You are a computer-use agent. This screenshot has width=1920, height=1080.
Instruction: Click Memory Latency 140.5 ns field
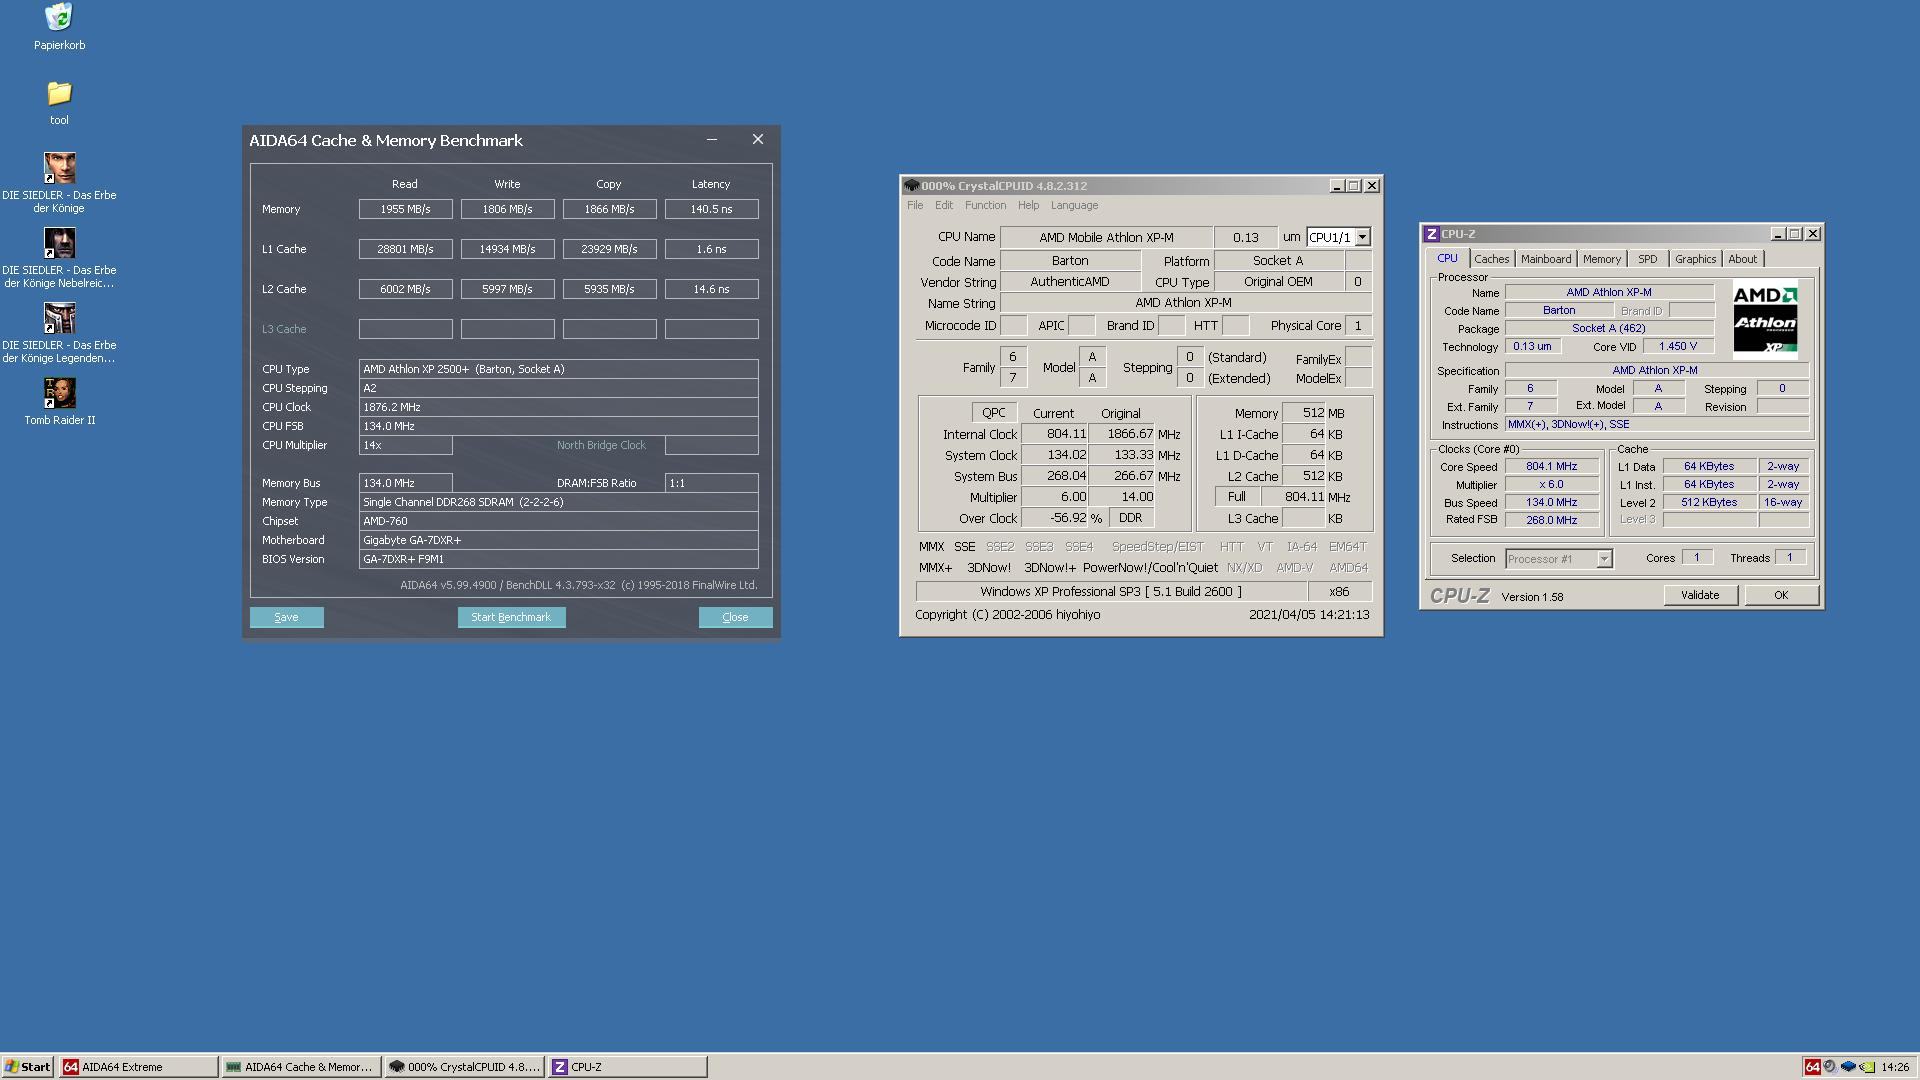(711, 209)
